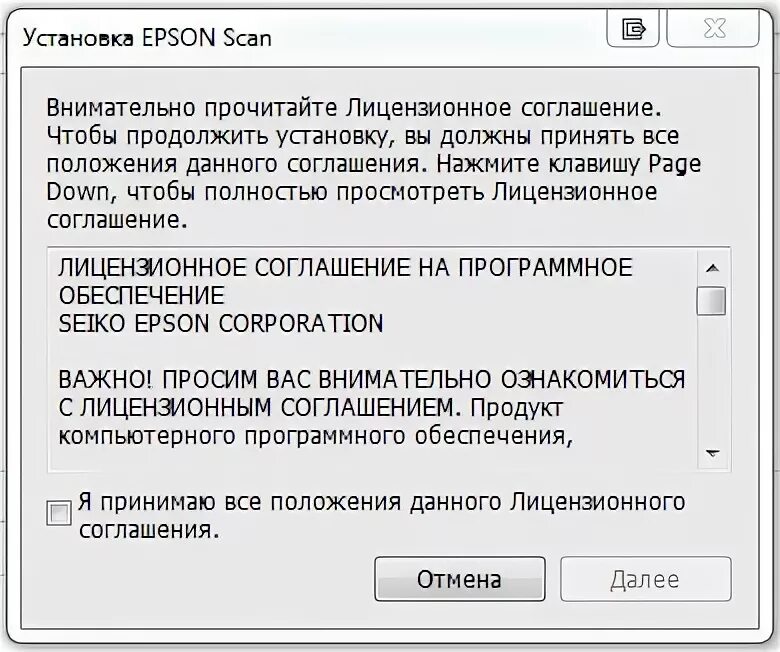Image resolution: width=780 pixels, height=652 pixels.
Task: Click the heading "ЛИЦЕНЗИОННОЕ СОГЛАШЕНИЕ НА ПРОГРАММНОЕ"
Action: pyautogui.click(x=345, y=268)
